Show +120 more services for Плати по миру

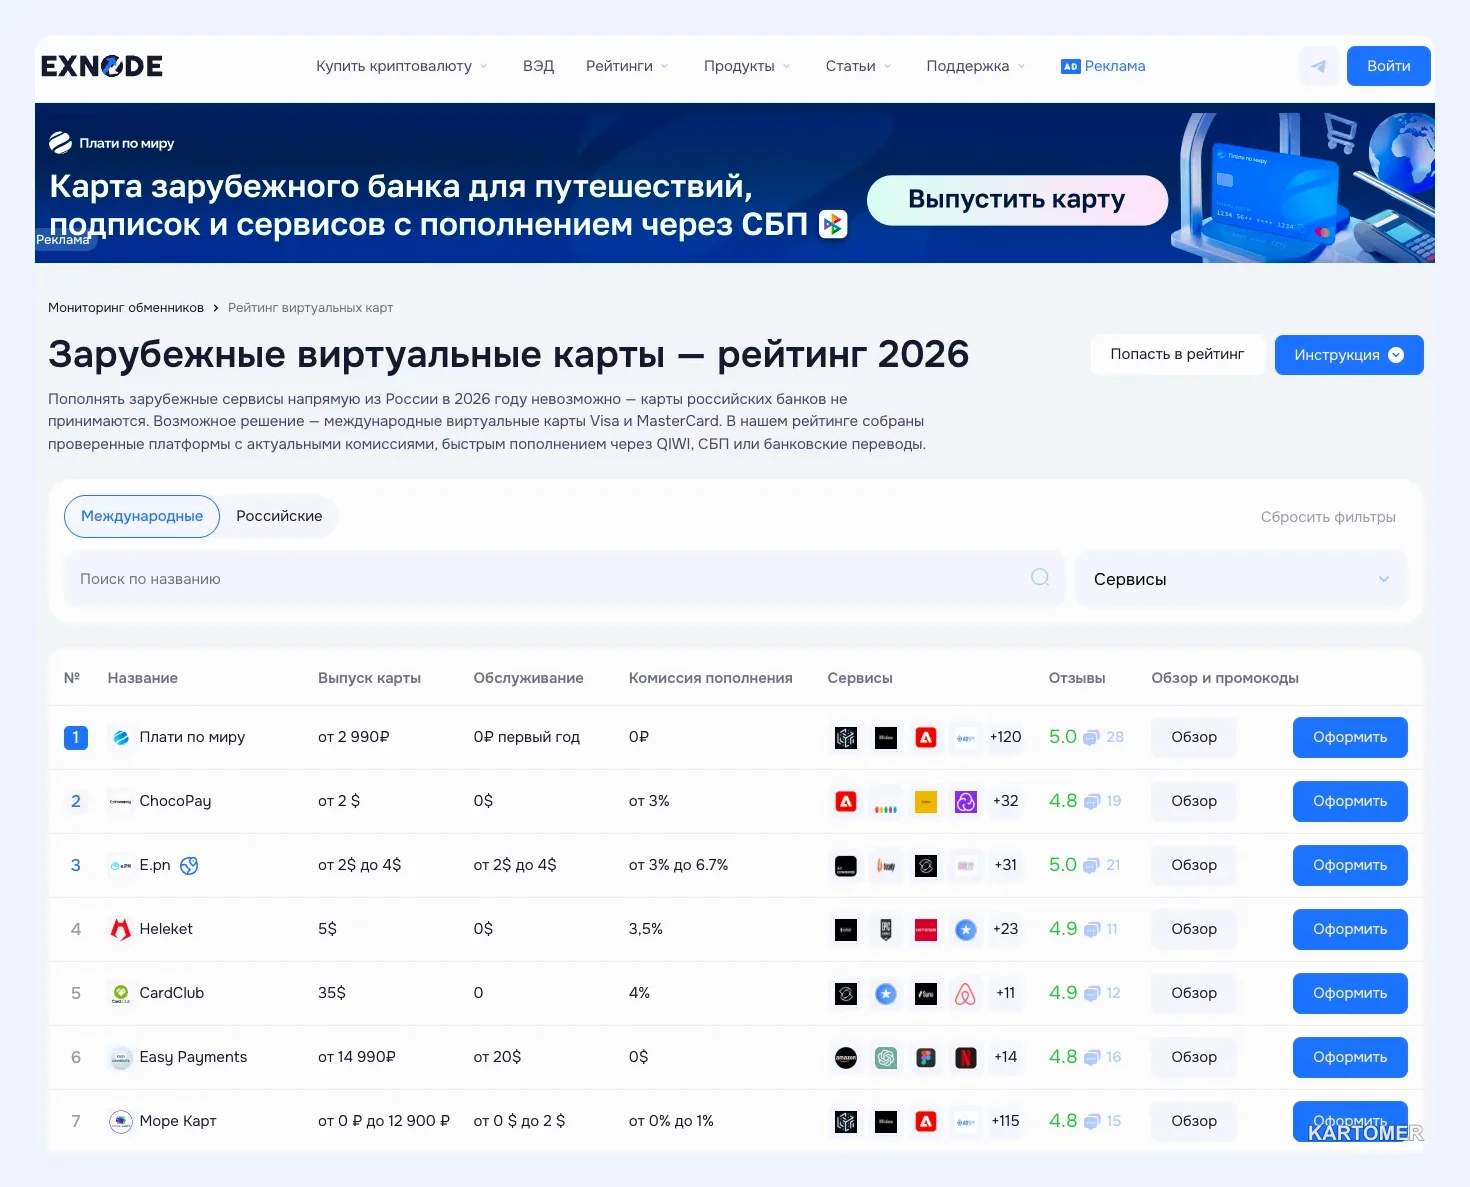pos(1005,737)
